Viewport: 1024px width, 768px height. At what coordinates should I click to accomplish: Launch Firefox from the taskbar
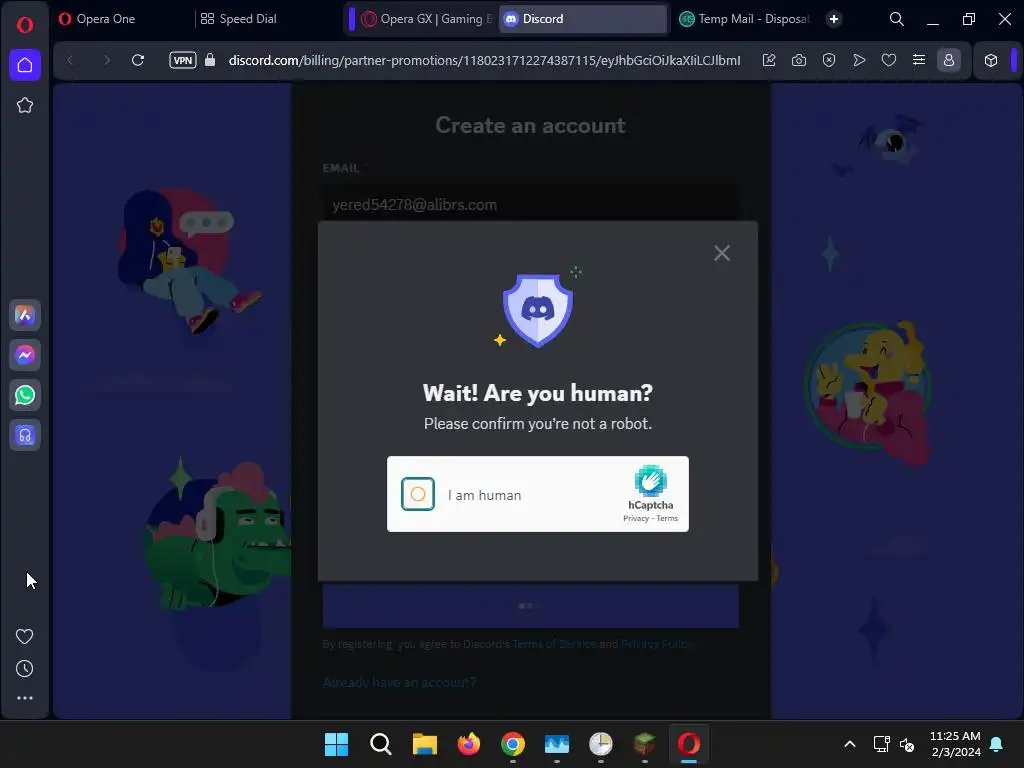pyautogui.click(x=468, y=744)
